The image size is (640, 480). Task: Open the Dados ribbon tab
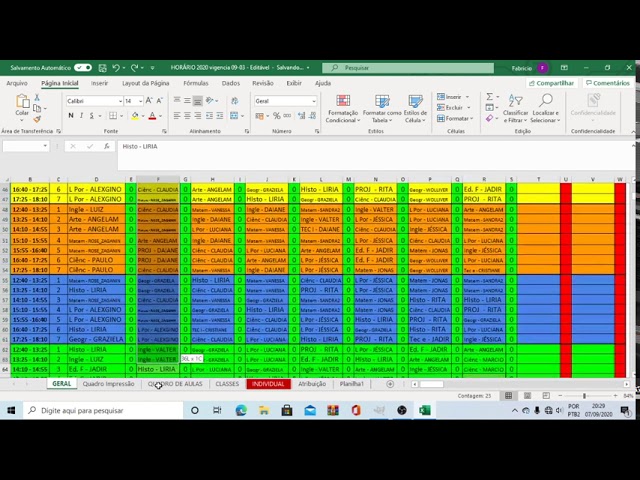pyautogui.click(x=231, y=83)
